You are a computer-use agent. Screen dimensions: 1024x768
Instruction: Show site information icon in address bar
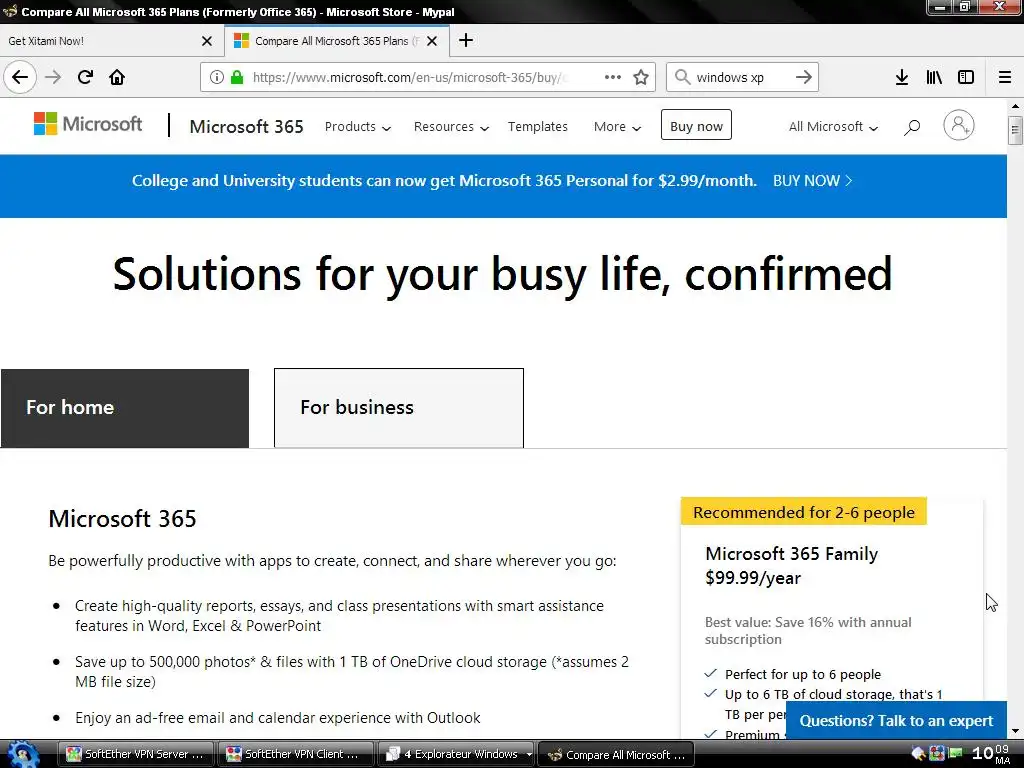[x=217, y=77]
